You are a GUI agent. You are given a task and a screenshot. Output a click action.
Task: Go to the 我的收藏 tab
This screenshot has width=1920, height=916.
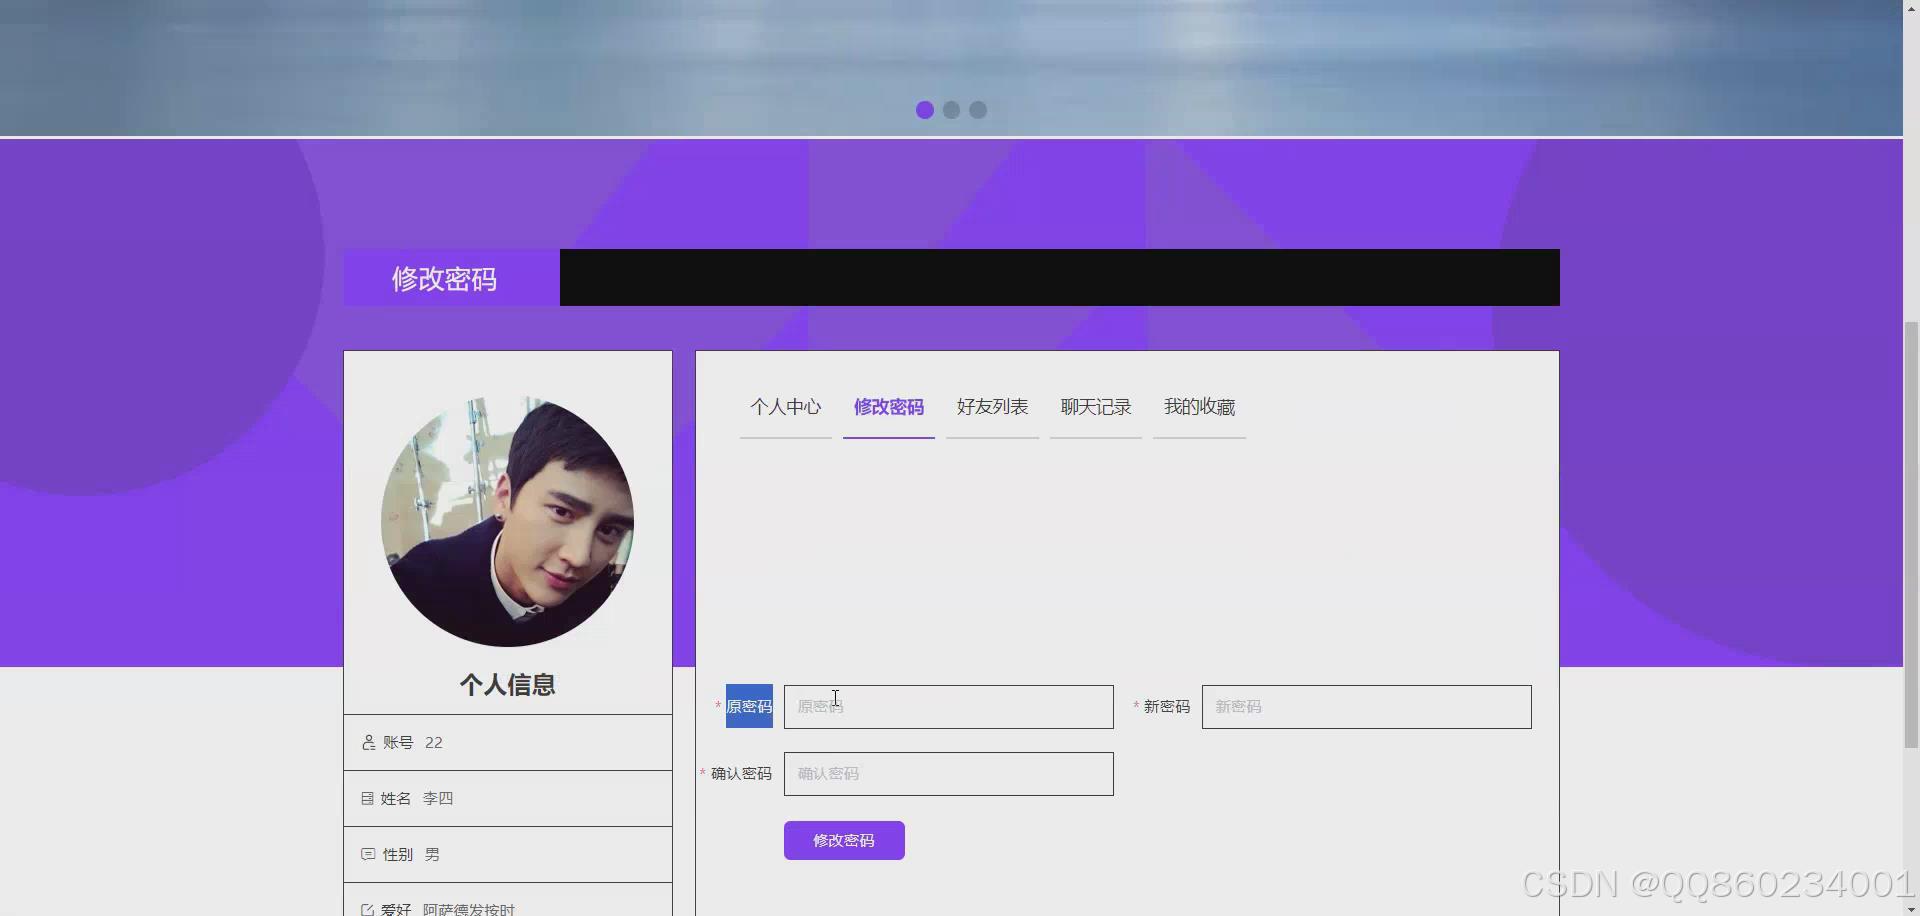[x=1199, y=407]
